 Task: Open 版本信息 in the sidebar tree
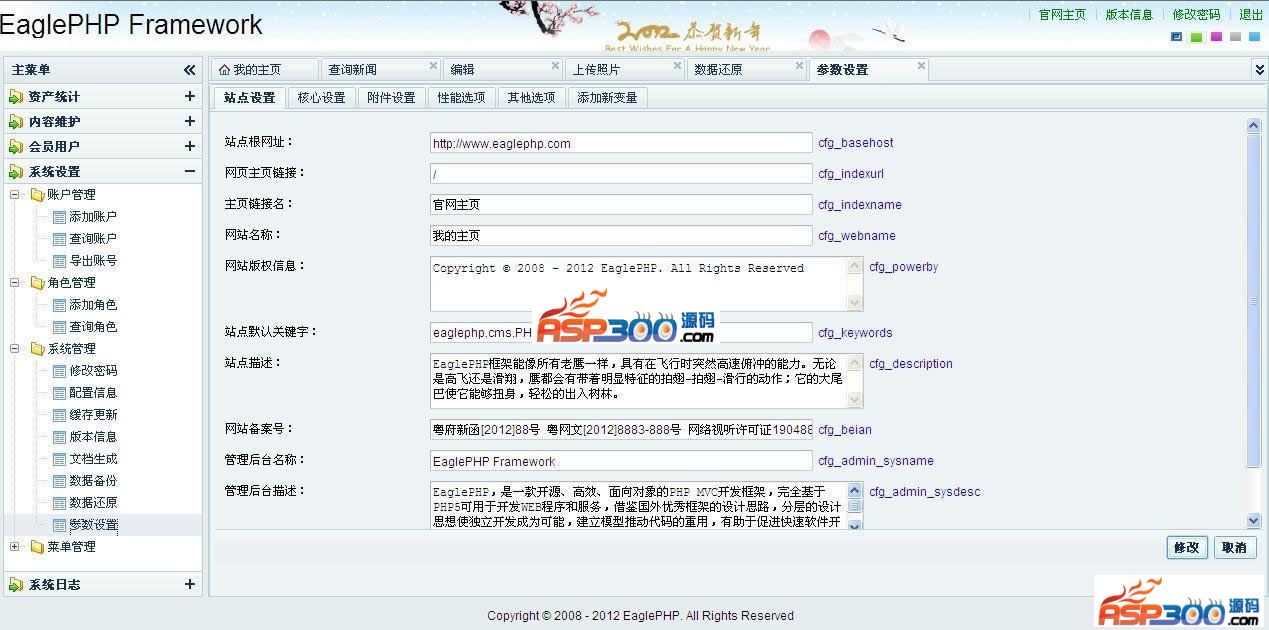(93, 436)
